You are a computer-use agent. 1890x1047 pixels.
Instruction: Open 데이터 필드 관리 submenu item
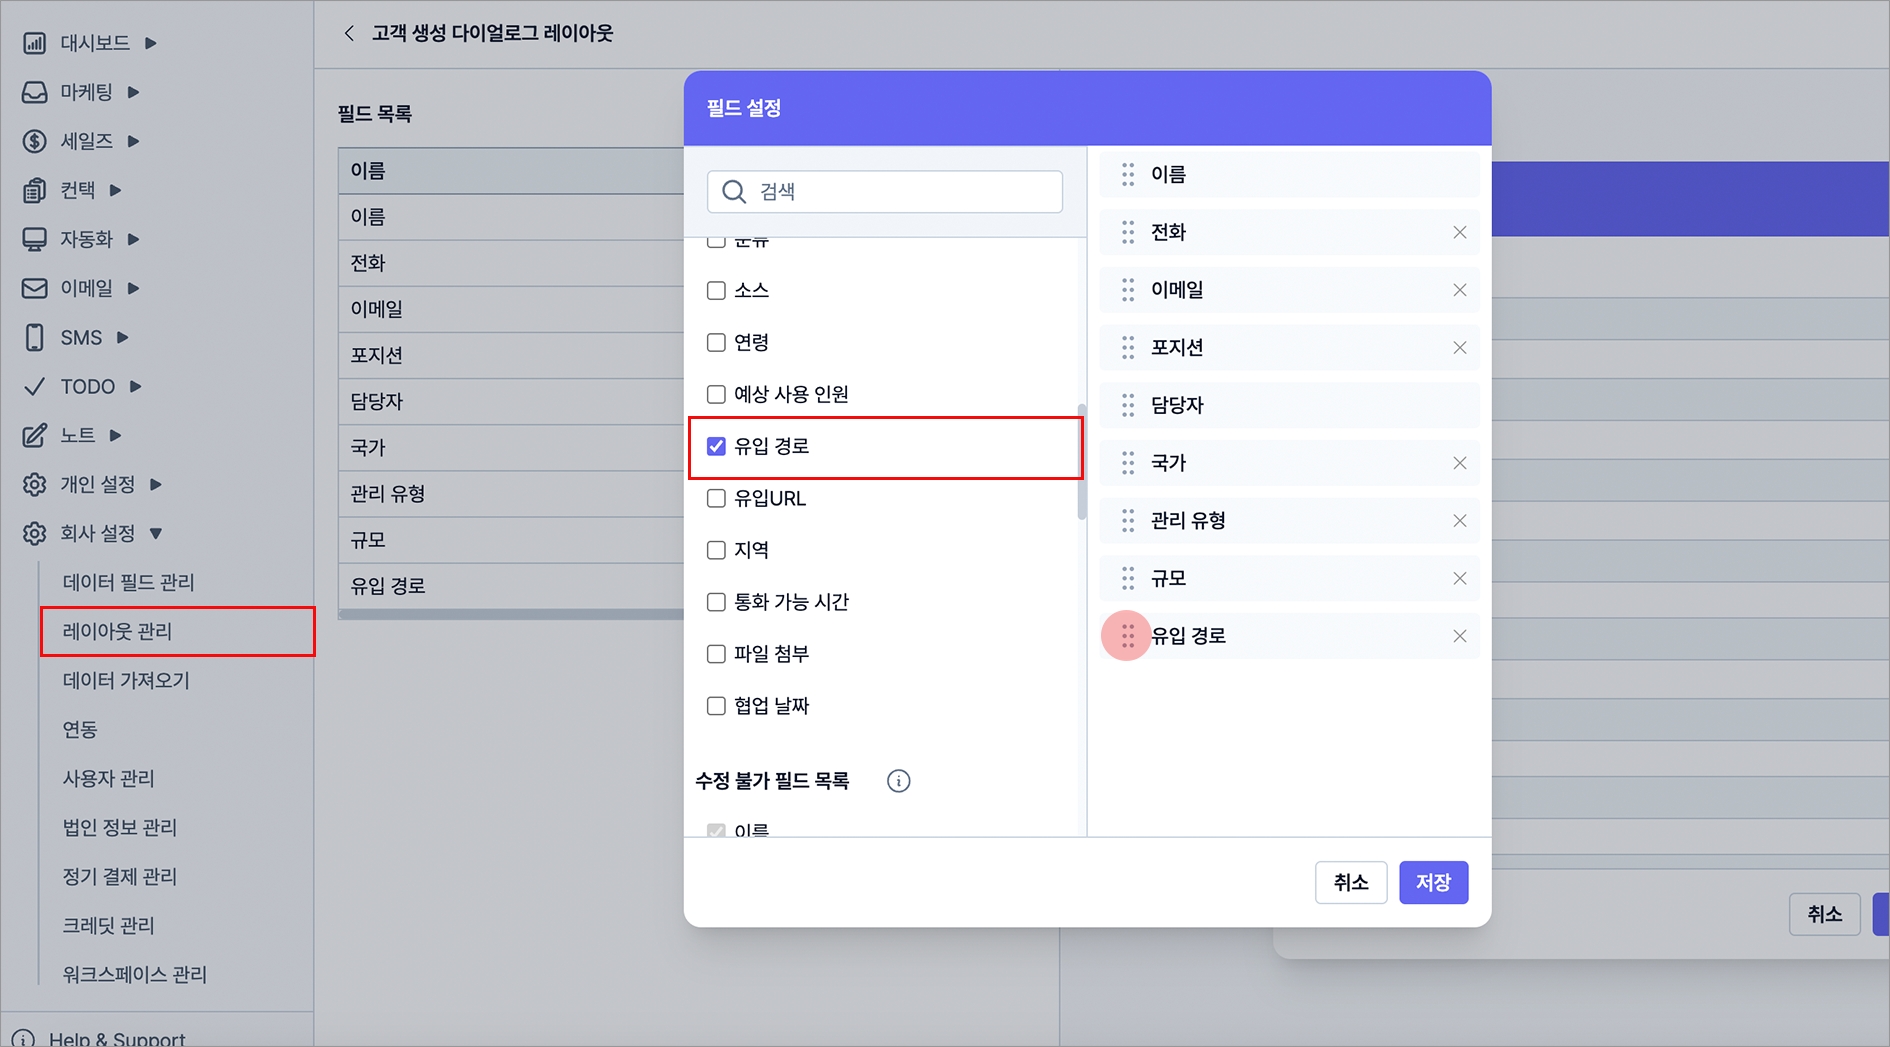point(128,582)
